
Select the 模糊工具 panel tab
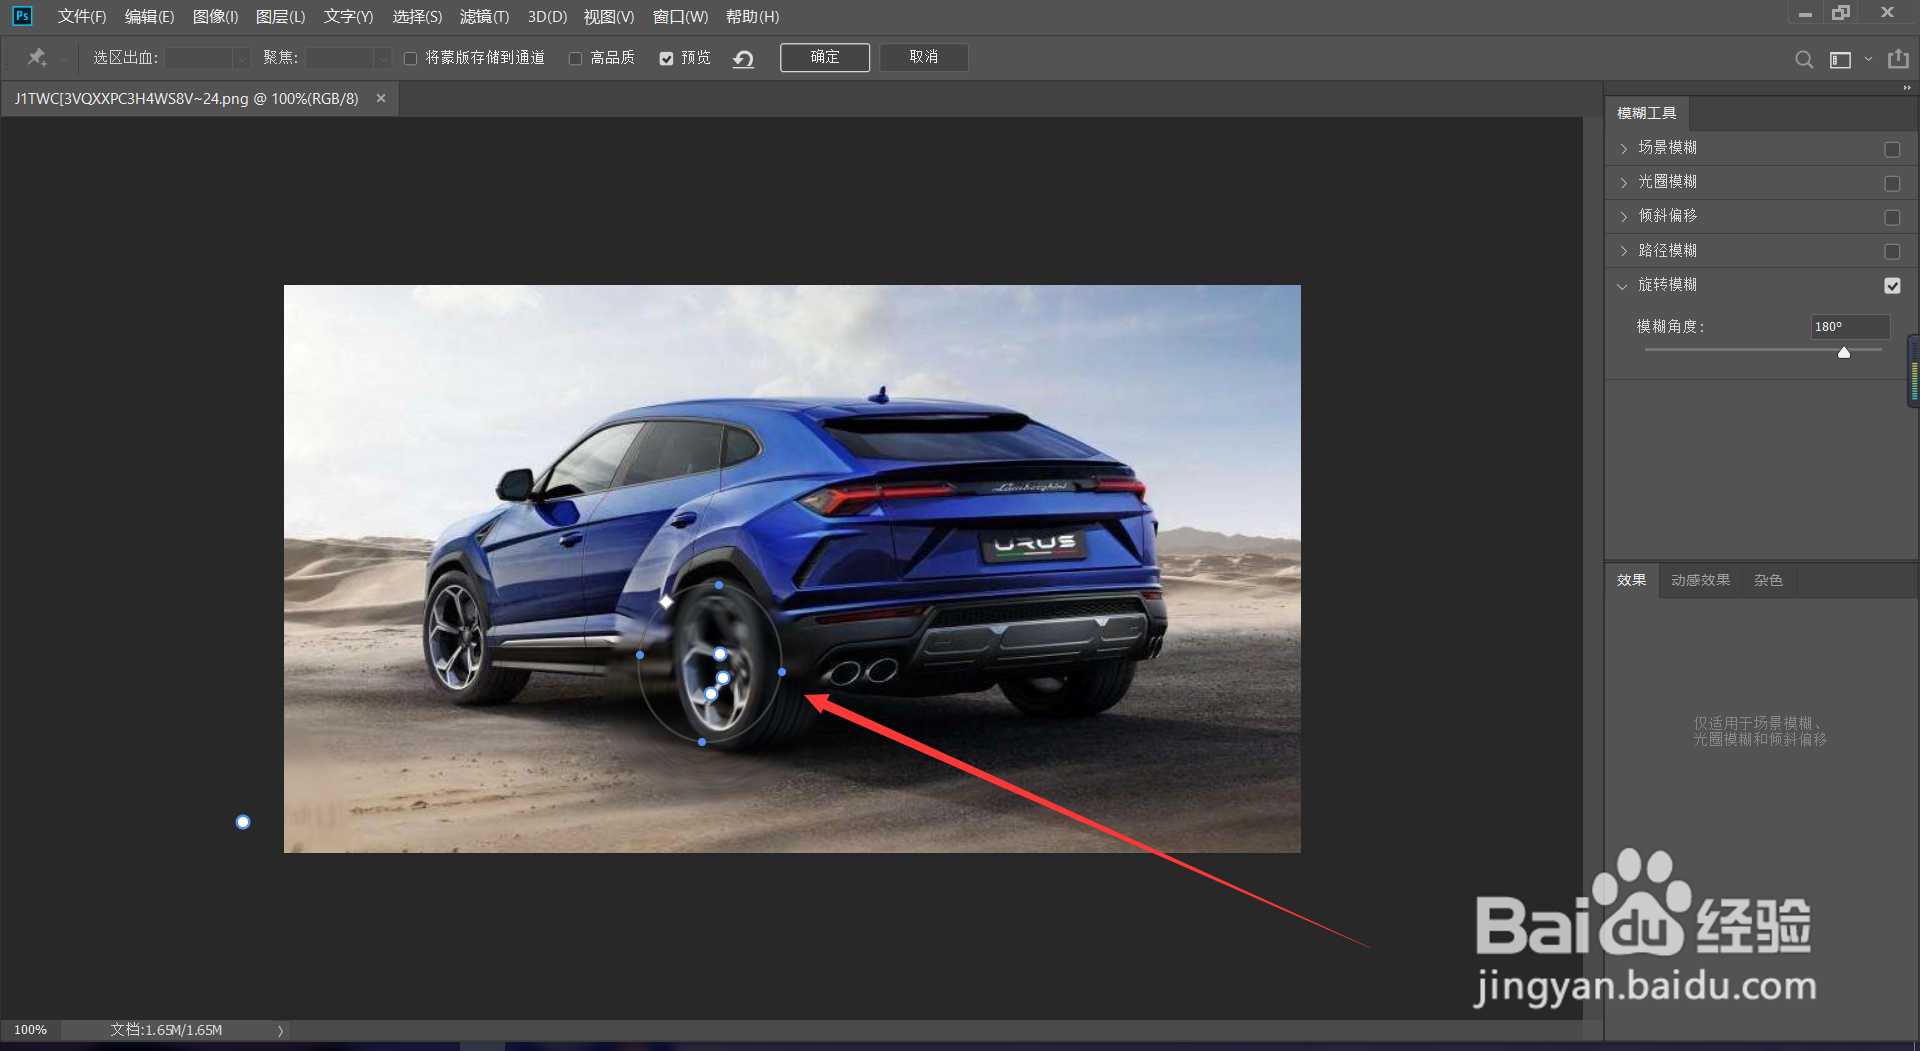[1646, 113]
